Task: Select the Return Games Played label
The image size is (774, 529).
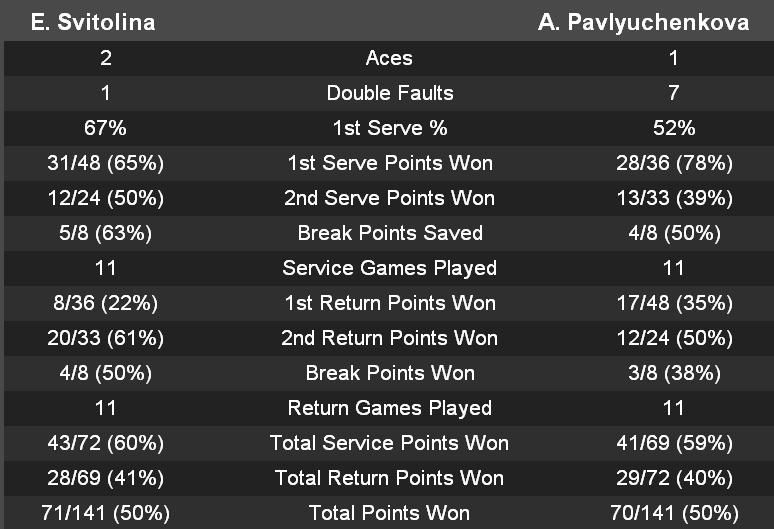Action: (x=389, y=408)
